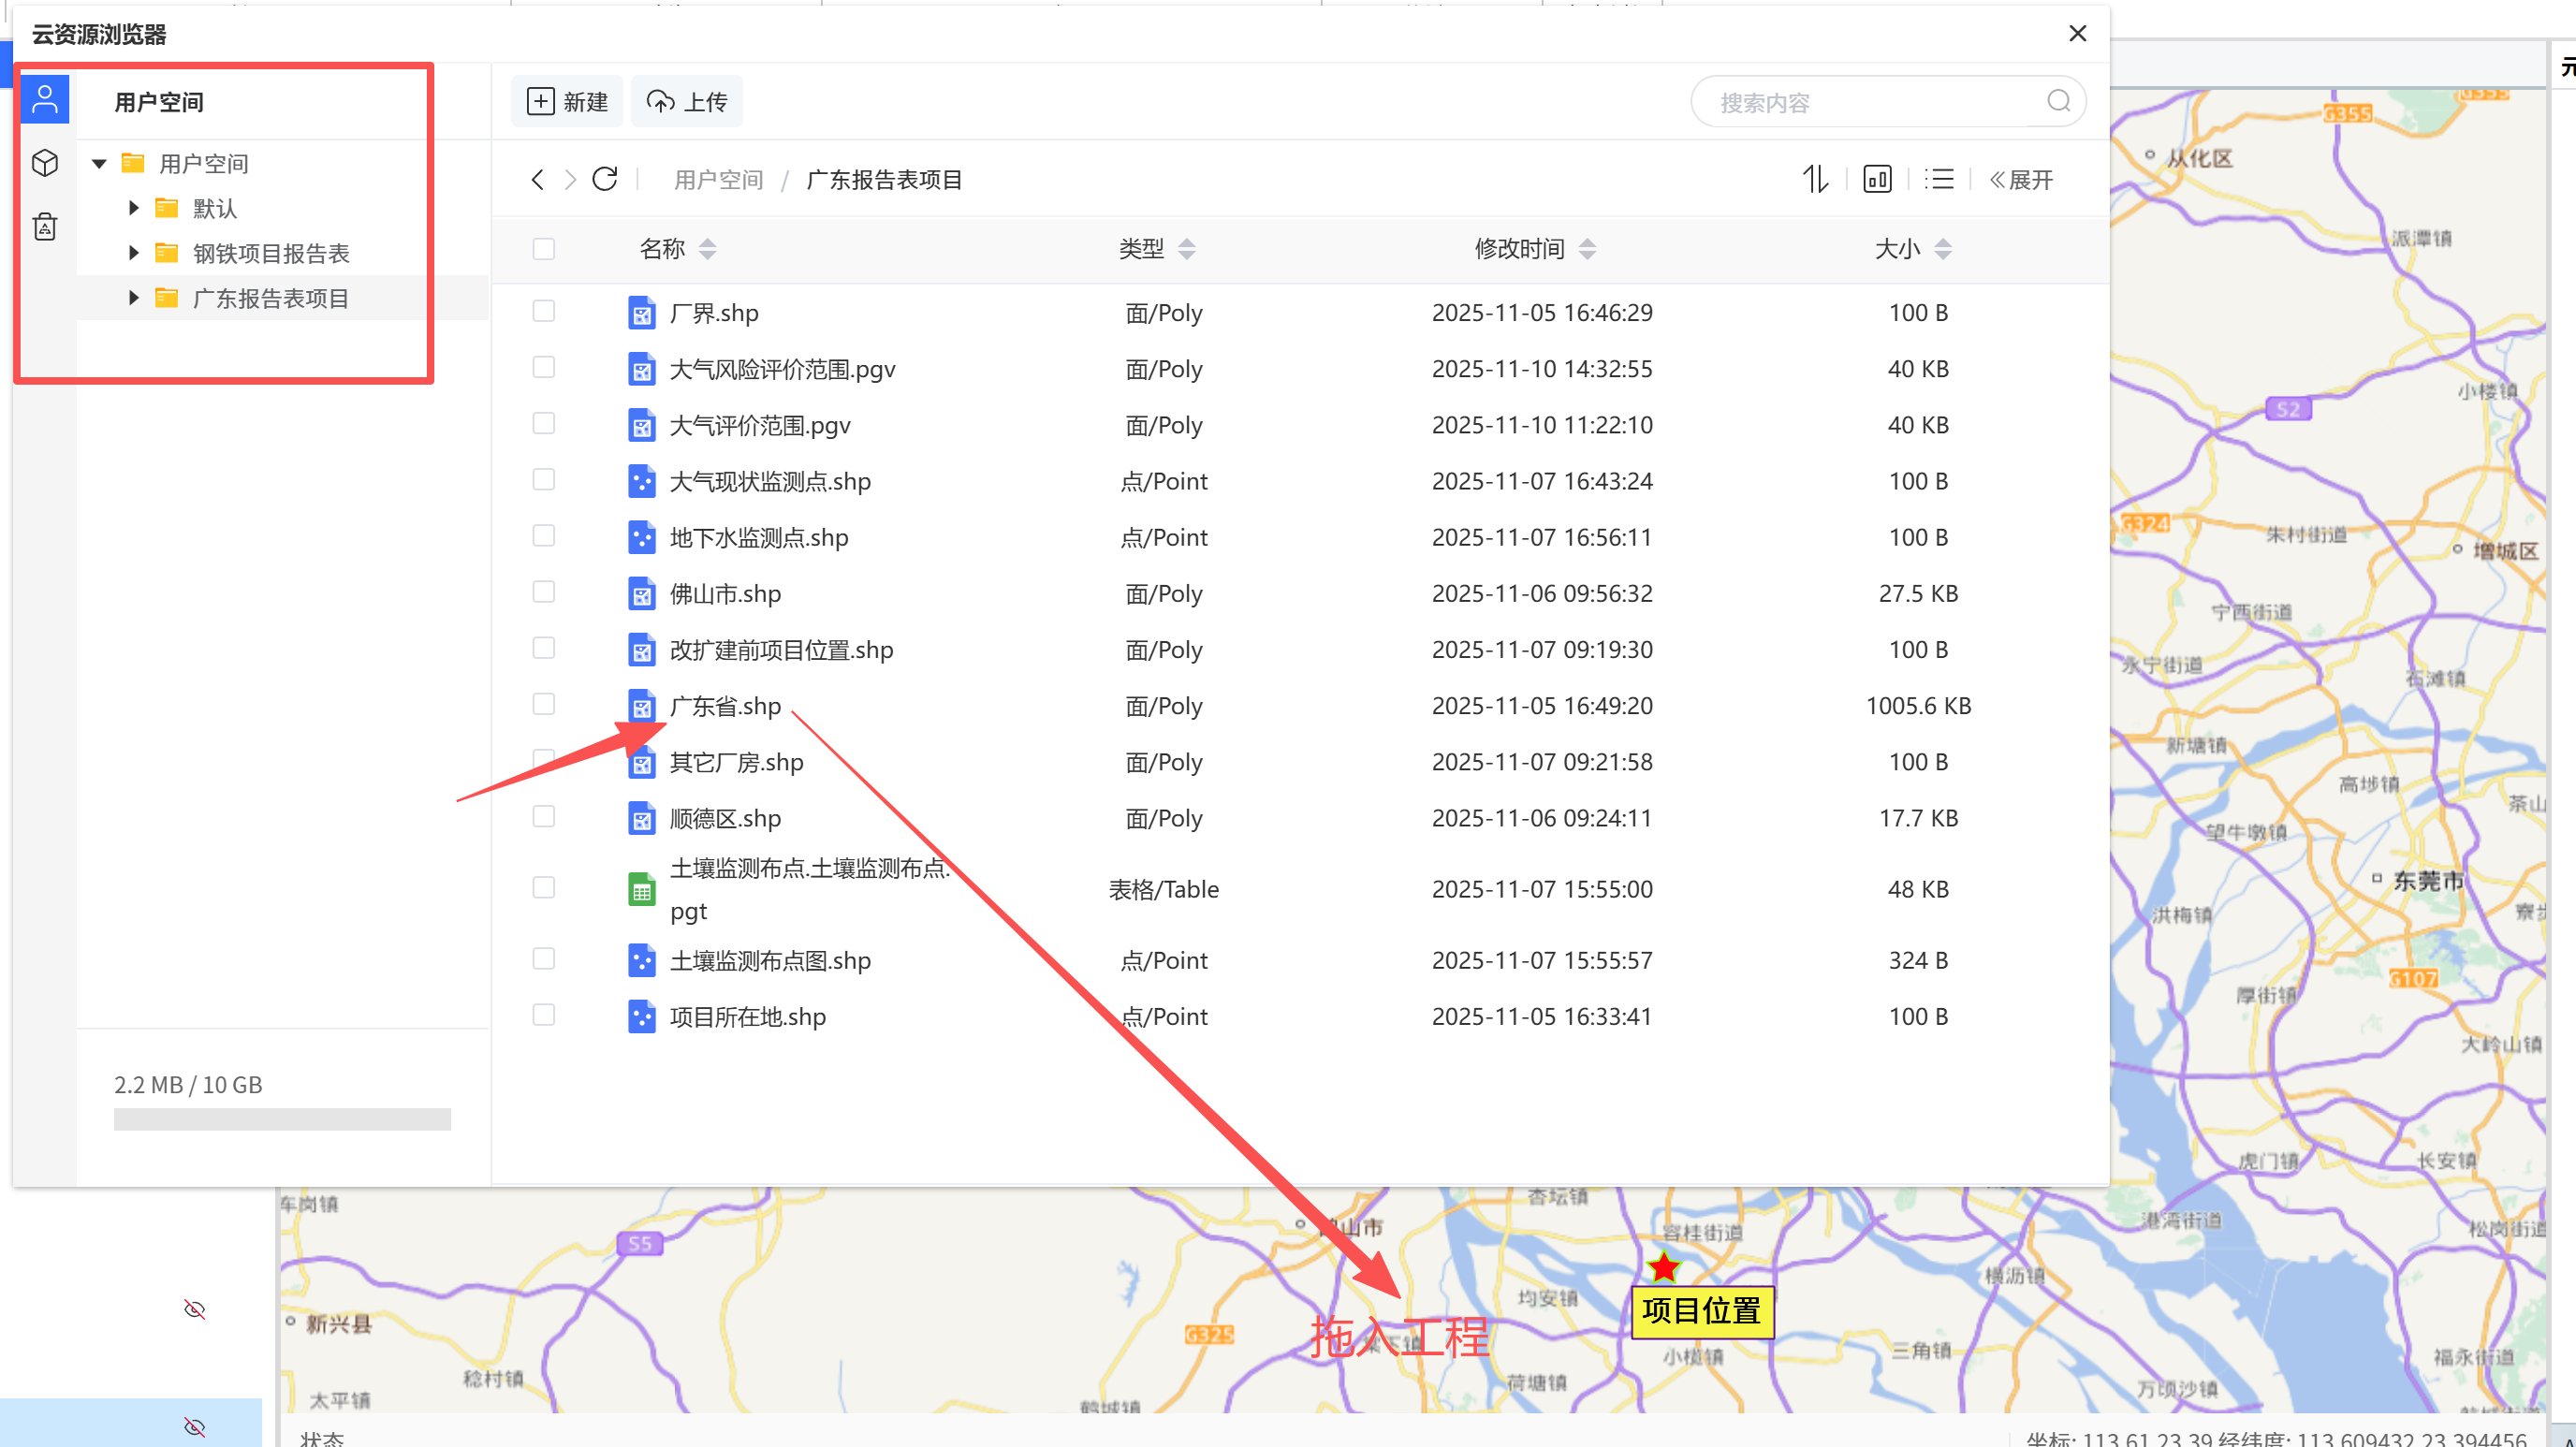Screen dimensions: 2576x1447
Task: Sort by 修改时间 column arrows
Action: tap(1587, 249)
